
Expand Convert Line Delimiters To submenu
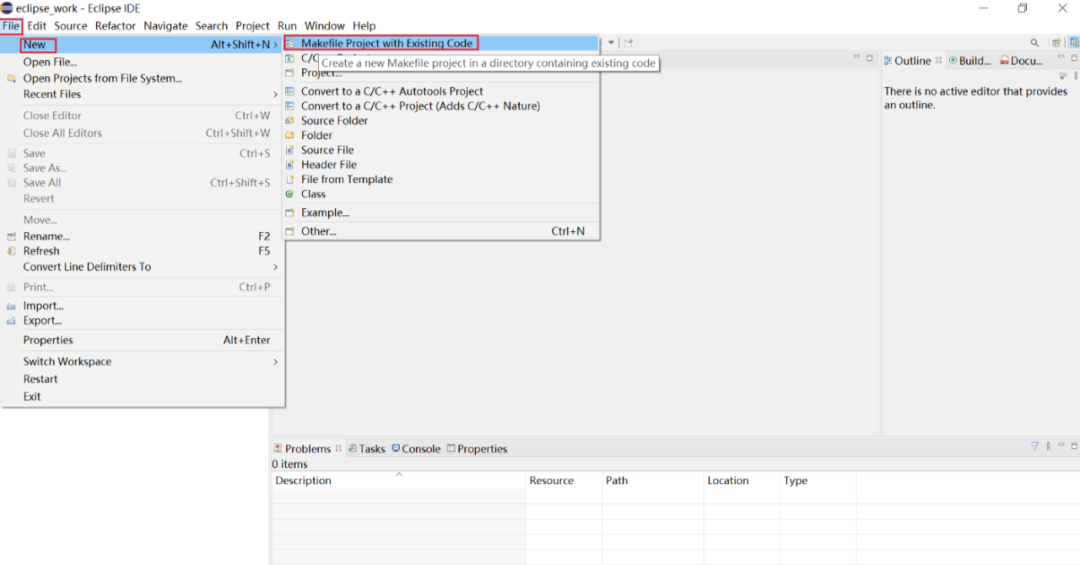point(276,267)
